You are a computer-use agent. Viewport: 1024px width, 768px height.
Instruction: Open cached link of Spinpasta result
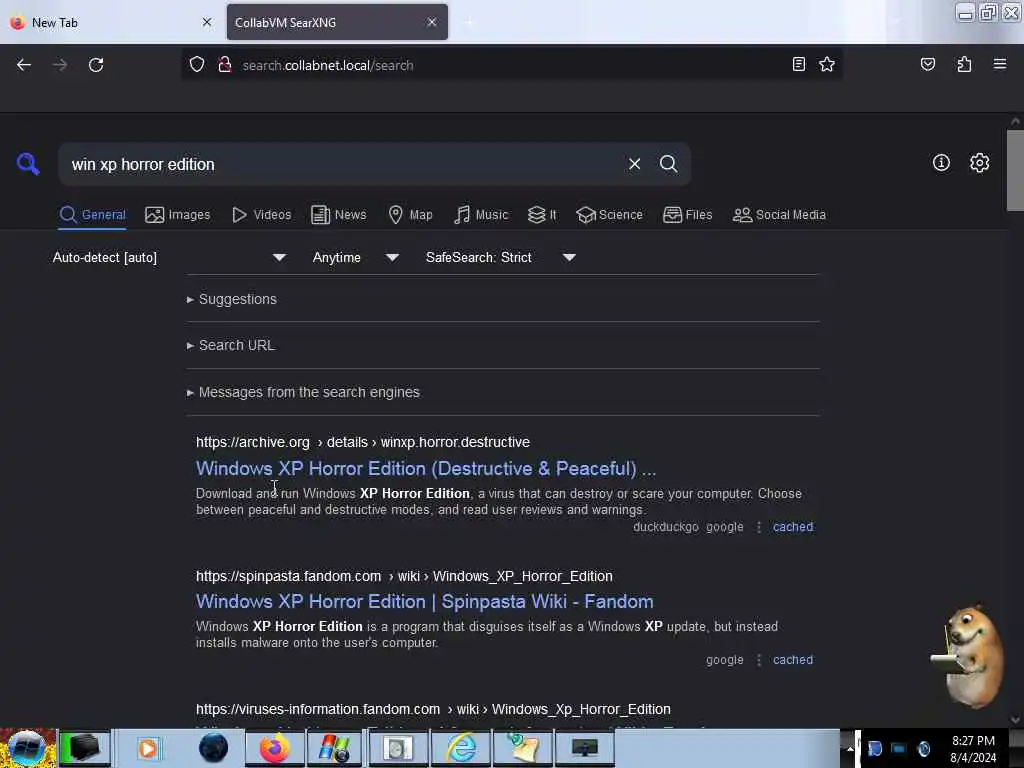pyautogui.click(x=793, y=660)
